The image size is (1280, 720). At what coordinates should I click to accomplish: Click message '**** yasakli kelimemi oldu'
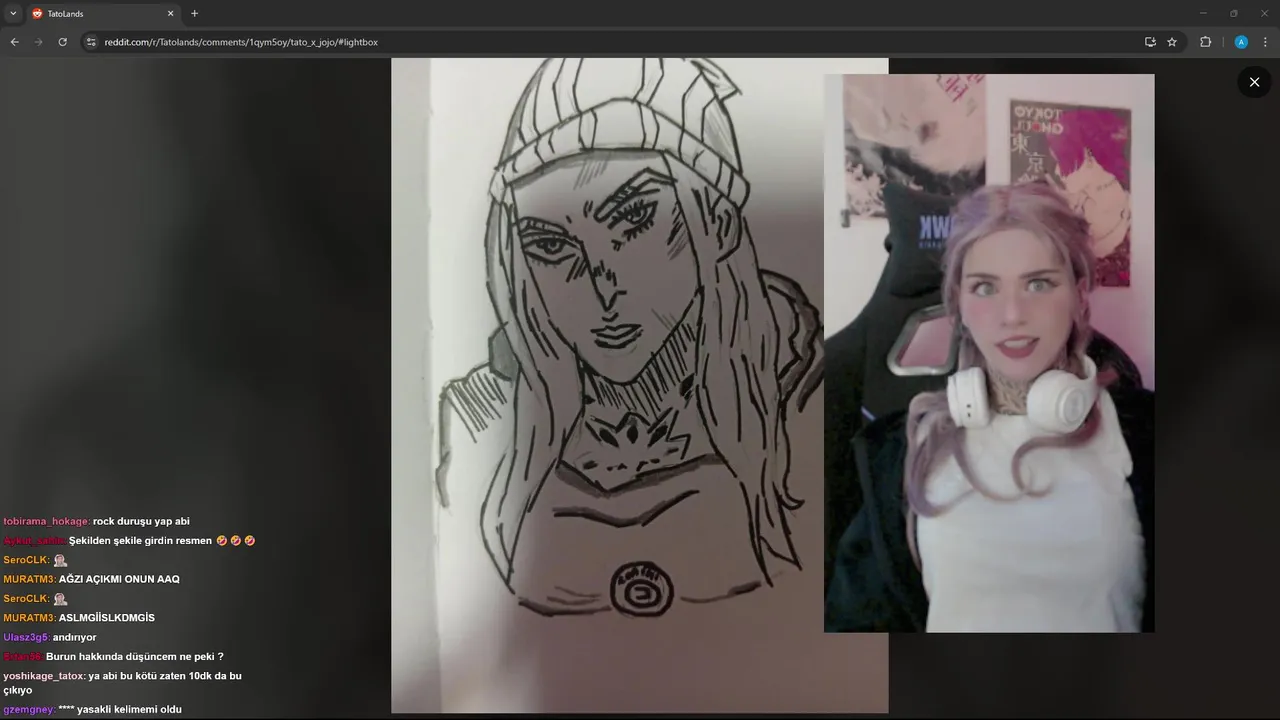point(120,709)
